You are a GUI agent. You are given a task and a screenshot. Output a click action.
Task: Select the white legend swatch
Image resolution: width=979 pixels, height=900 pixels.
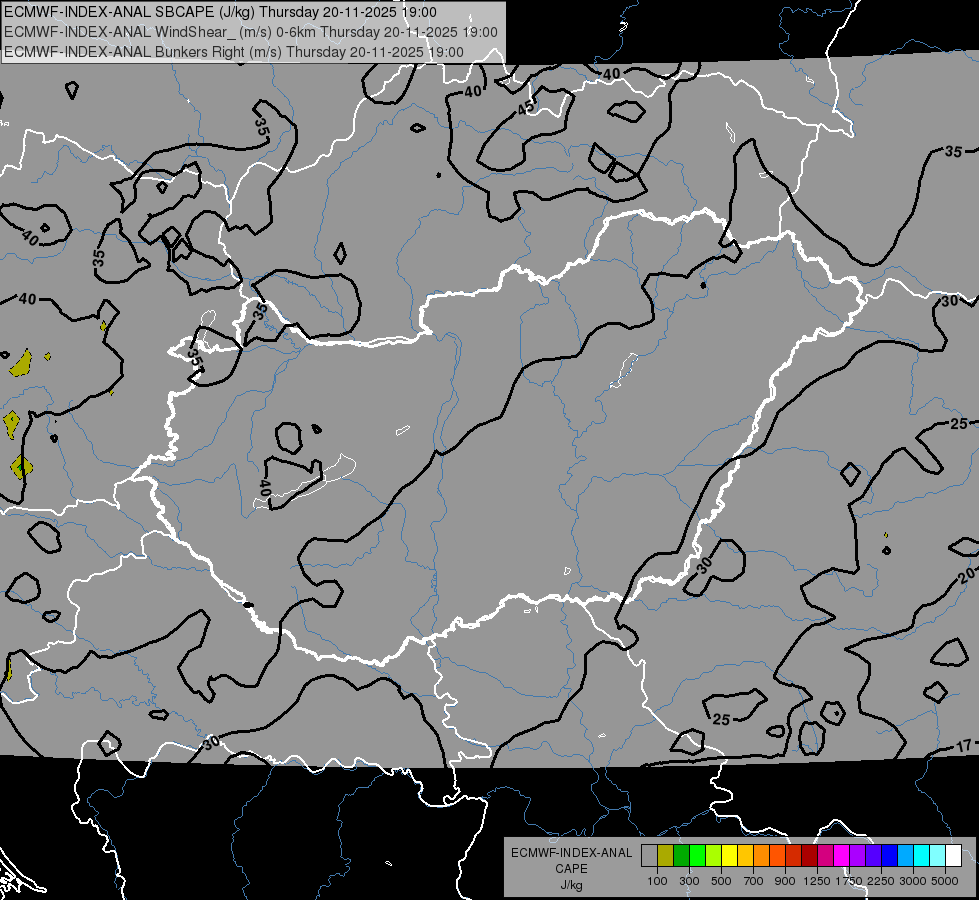(x=953, y=856)
